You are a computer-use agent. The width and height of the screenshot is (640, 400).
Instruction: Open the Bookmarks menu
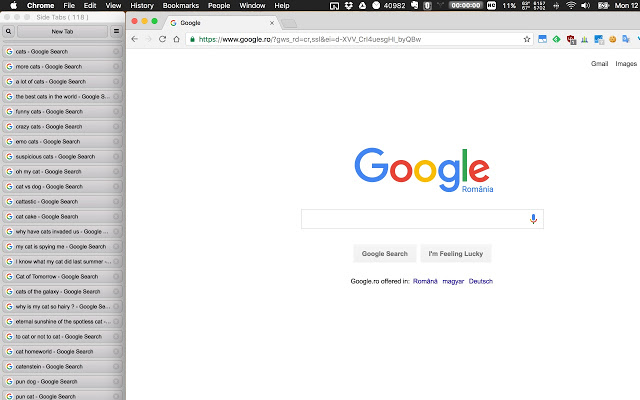181,6
